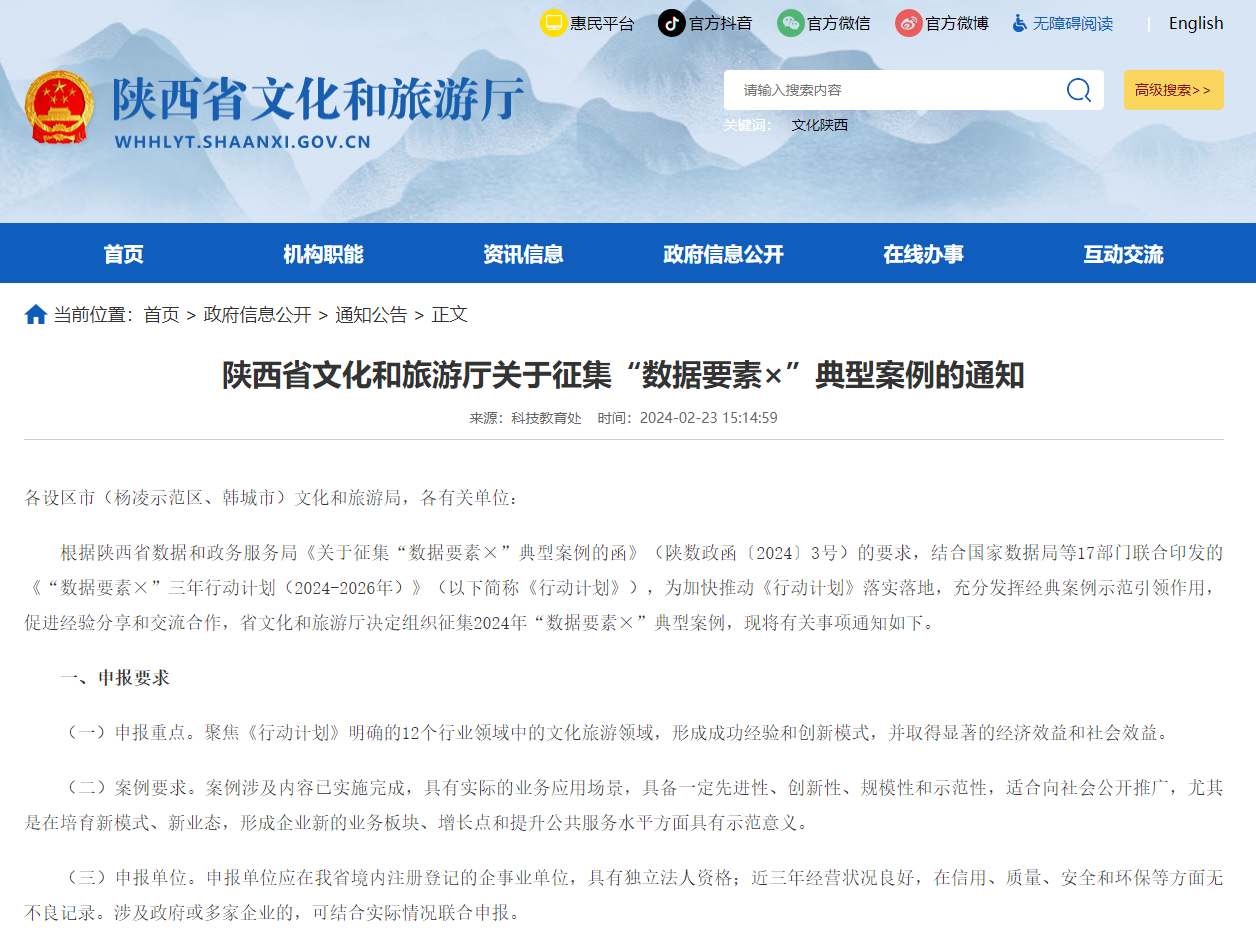Click the 惠民平台 yellow icon
This screenshot has width=1256, height=934.
553,23
